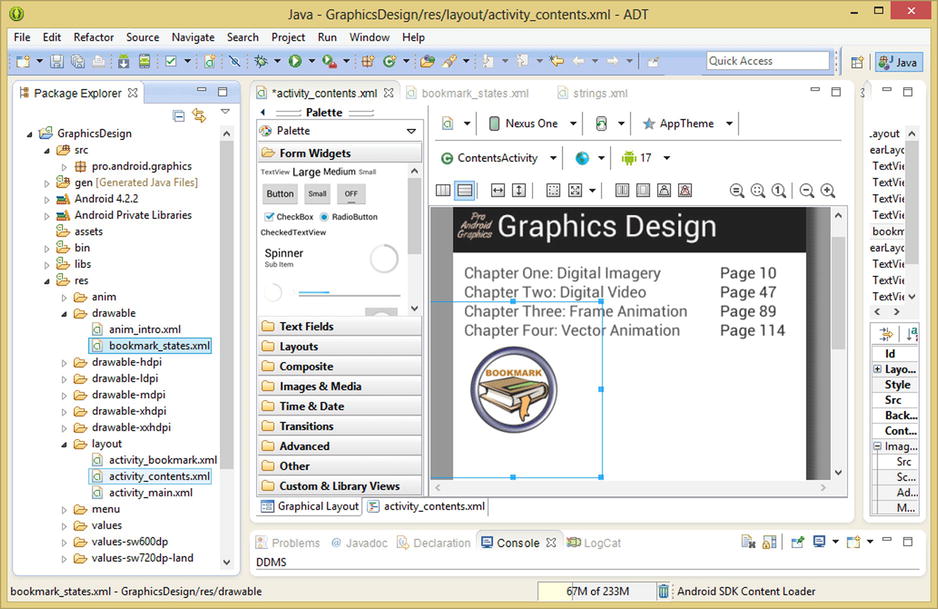Switch to the activity_contents.xml source tab

pyautogui.click(x=427, y=506)
